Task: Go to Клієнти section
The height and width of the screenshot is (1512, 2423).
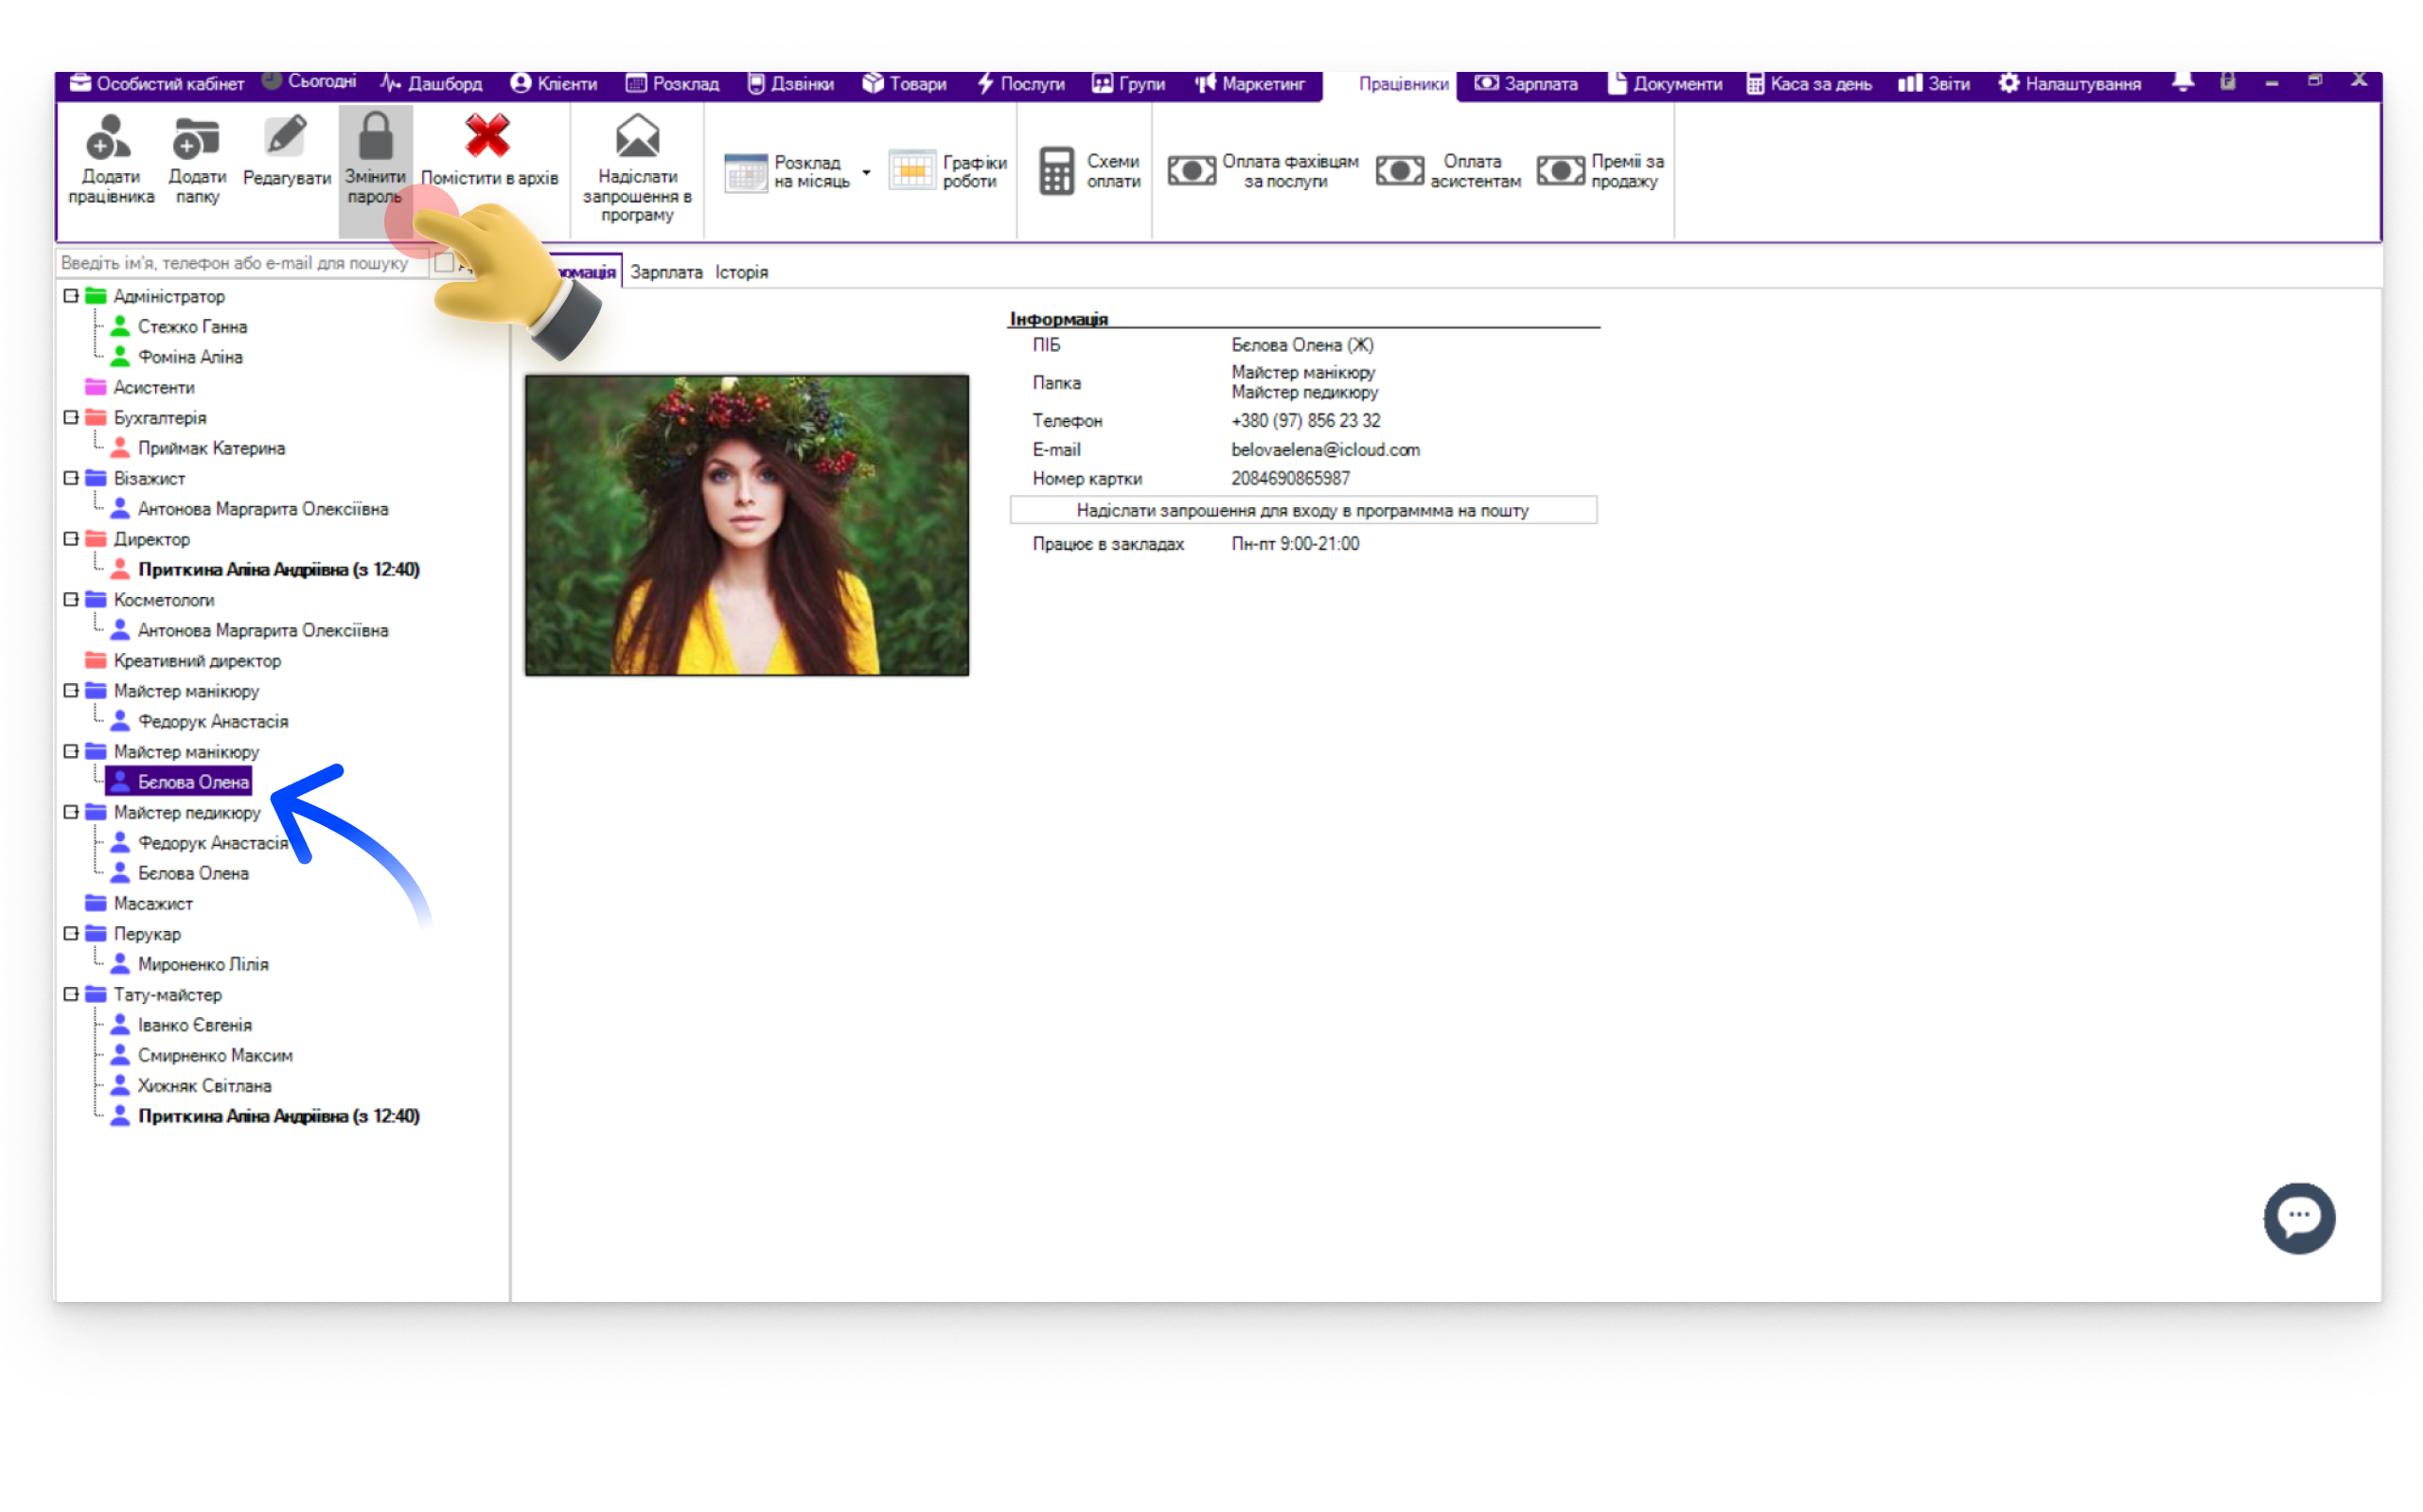Action: (553, 84)
